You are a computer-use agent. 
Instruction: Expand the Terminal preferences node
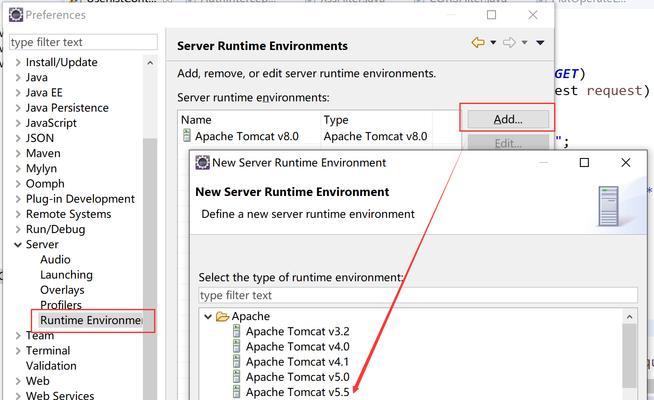click(x=18, y=351)
